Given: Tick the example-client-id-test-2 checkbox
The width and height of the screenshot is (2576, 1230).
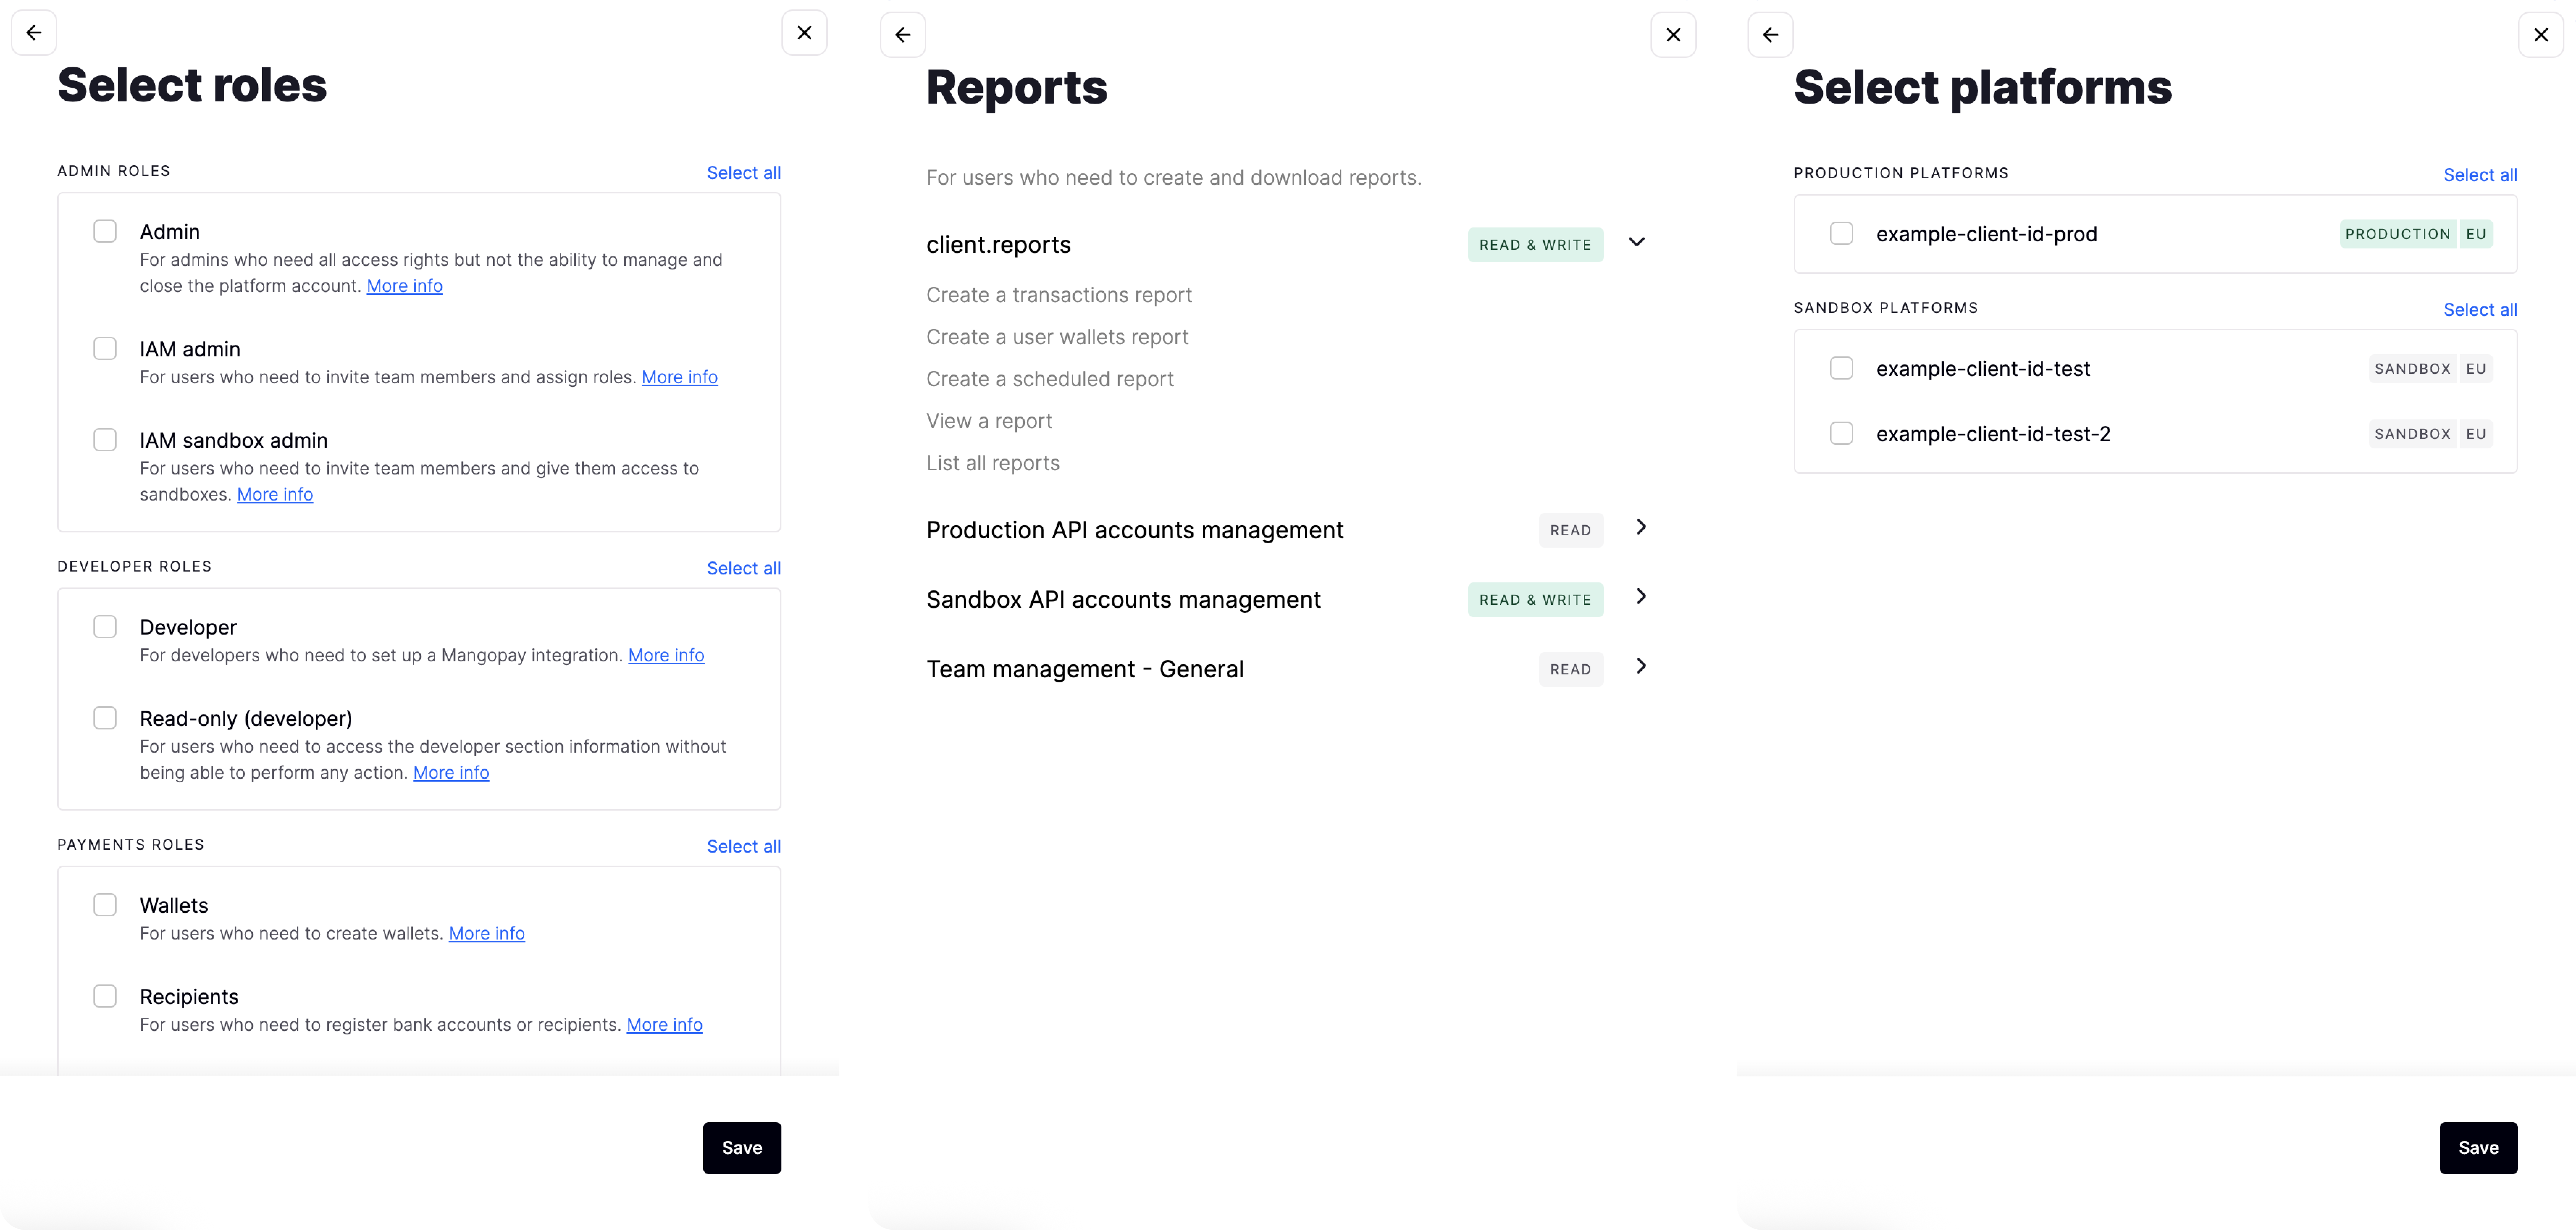Looking at the screenshot, I should coord(1841,434).
